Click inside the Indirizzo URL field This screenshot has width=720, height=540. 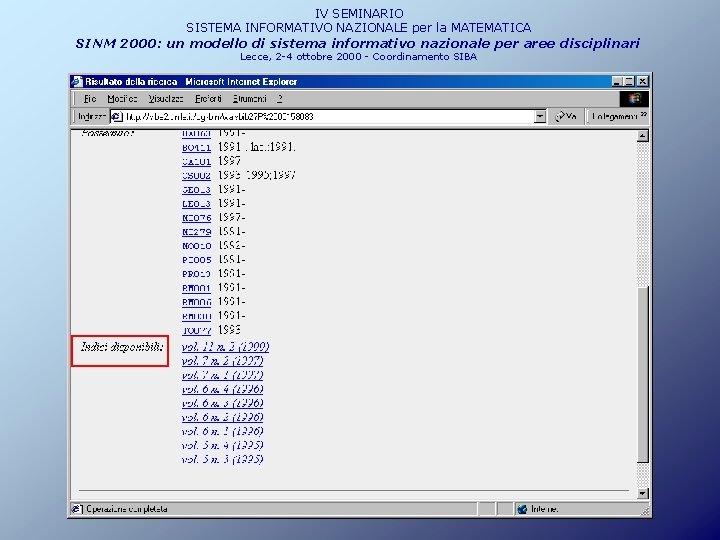tap(328, 117)
